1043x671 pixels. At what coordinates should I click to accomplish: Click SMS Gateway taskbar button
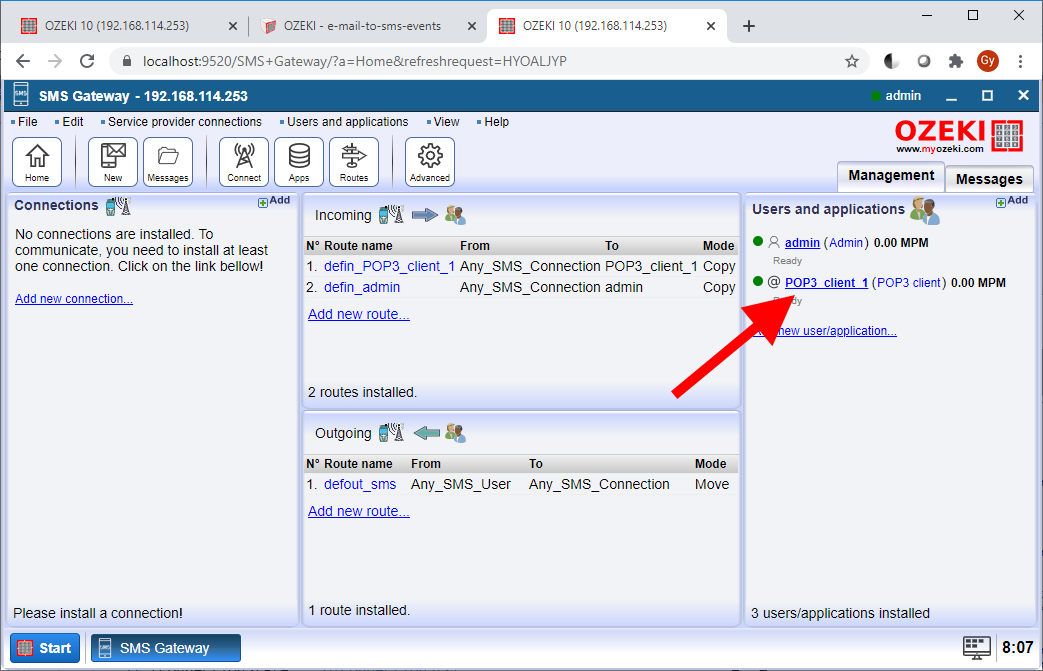click(x=166, y=648)
